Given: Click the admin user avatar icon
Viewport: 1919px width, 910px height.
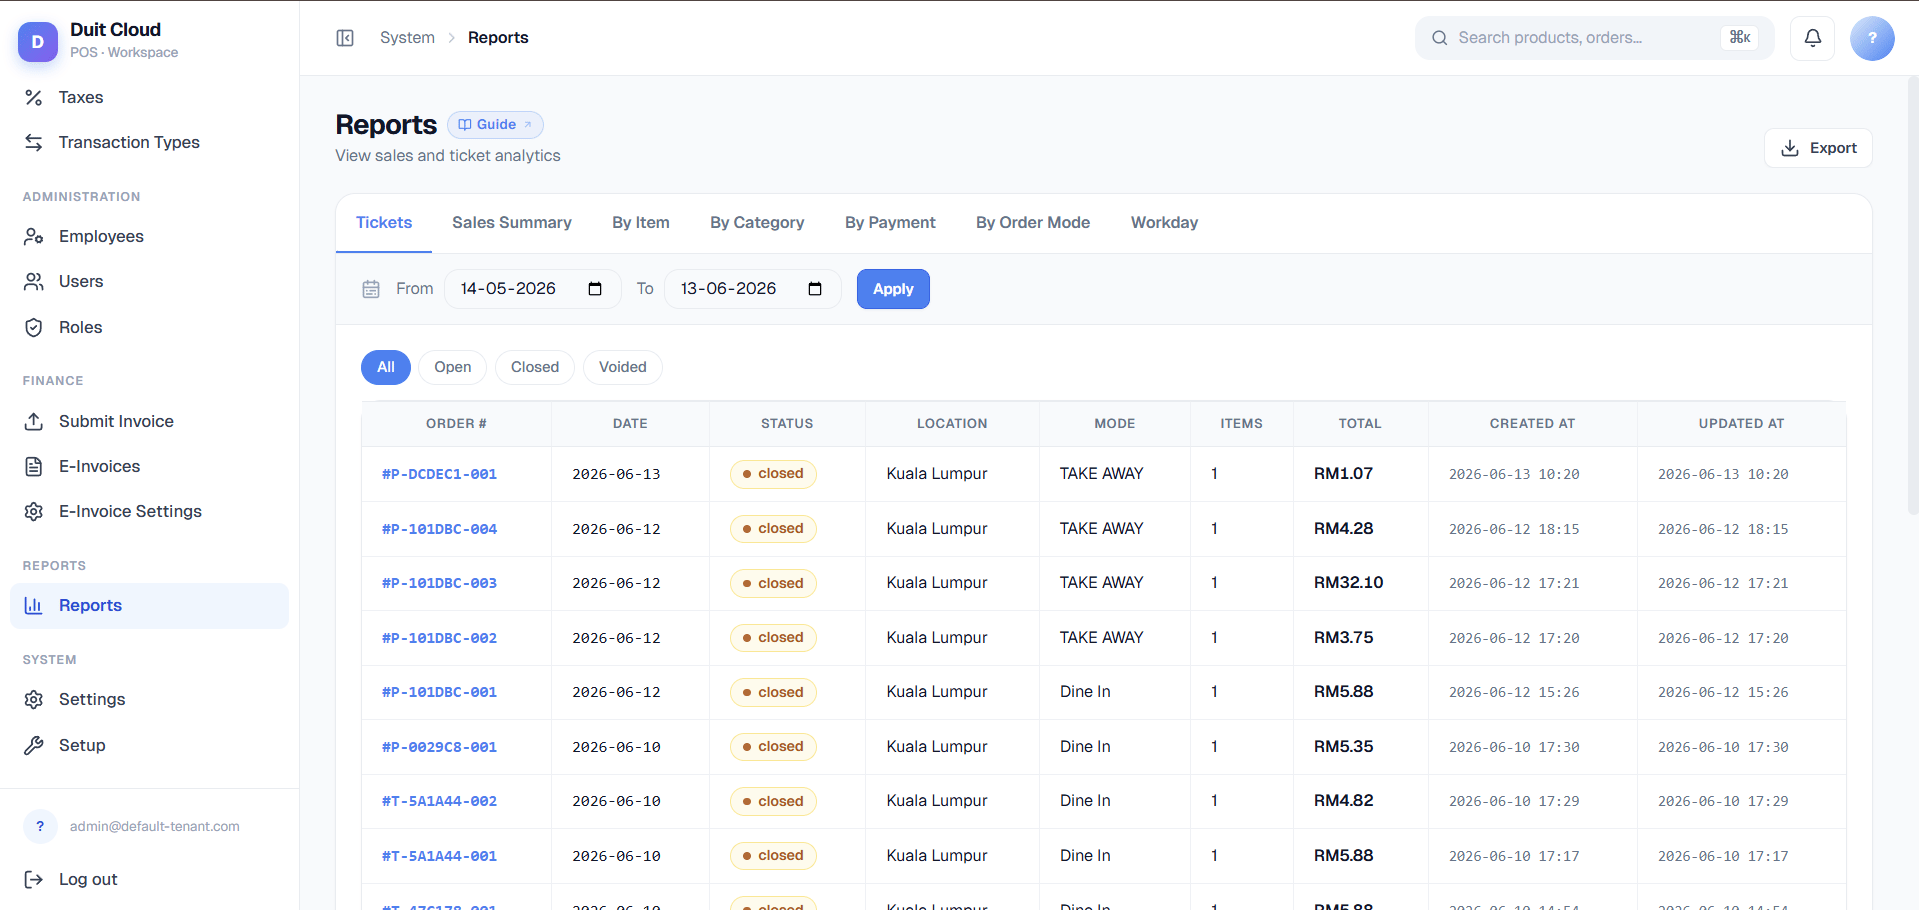Looking at the screenshot, I should (x=40, y=826).
